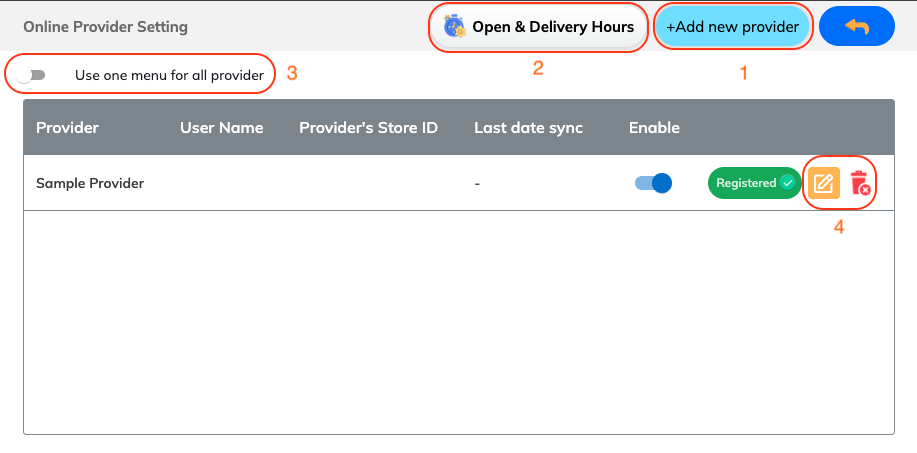Click the dash in Last date sync cell
Screen dimensions: 917x453
click(x=477, y=184)
